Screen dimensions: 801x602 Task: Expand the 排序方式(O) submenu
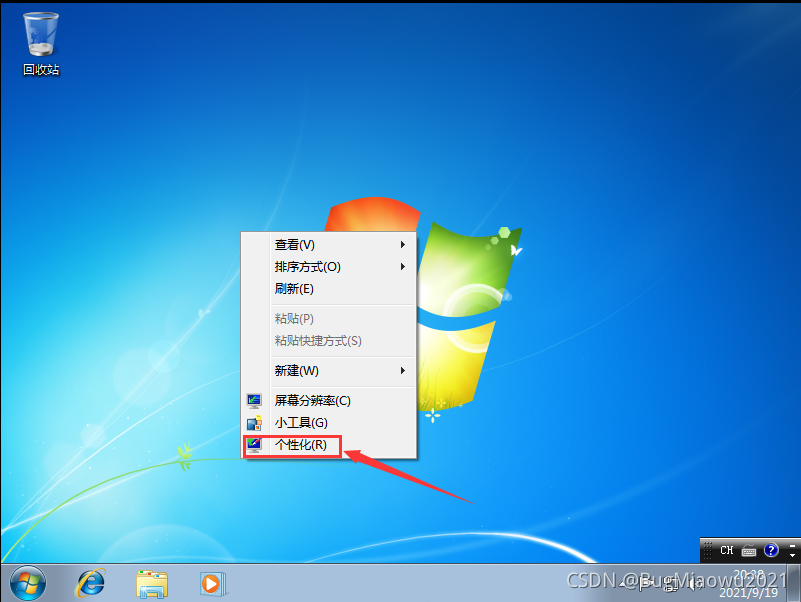point(328,267)
